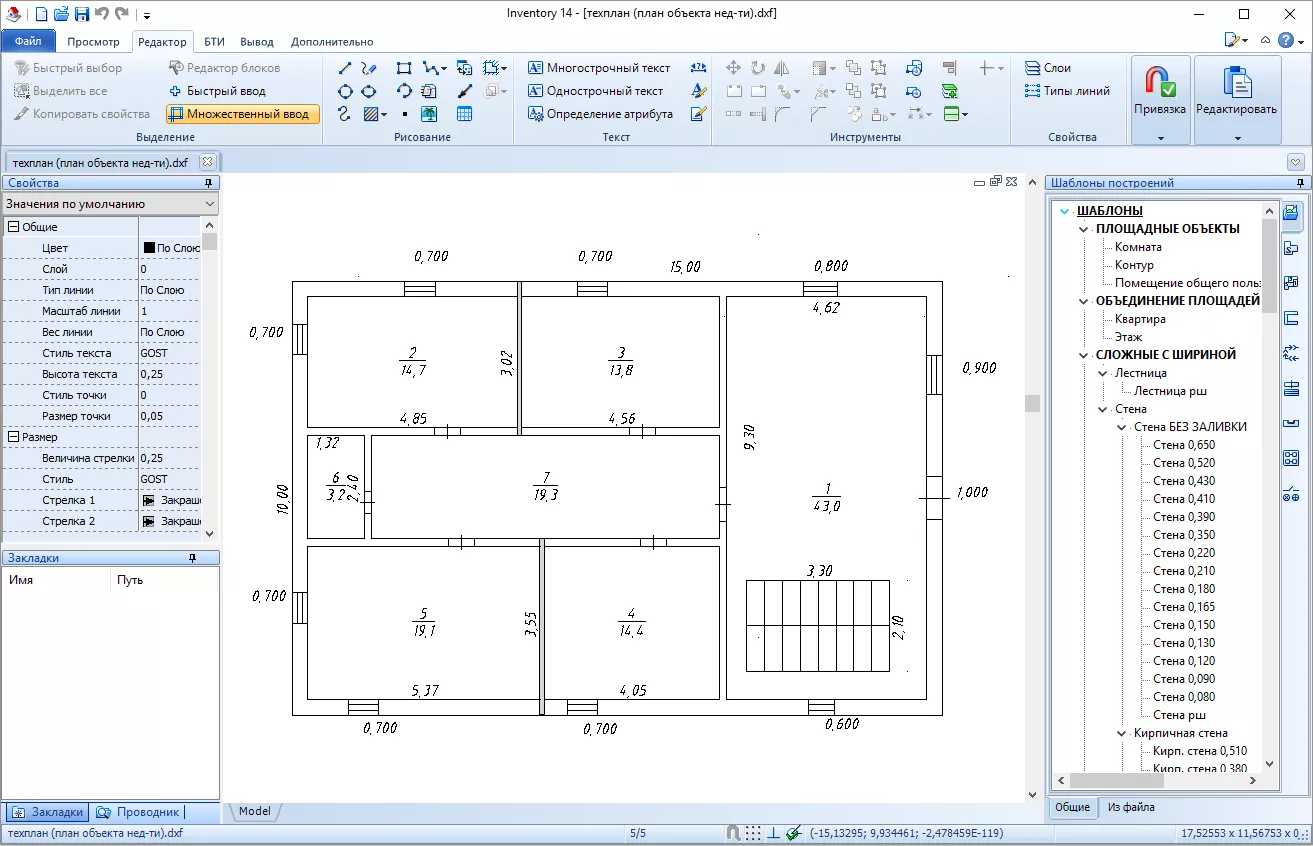Collapse the Общие properties section
The width and height of the screenshot is (1313, 846).
(13, 227)
